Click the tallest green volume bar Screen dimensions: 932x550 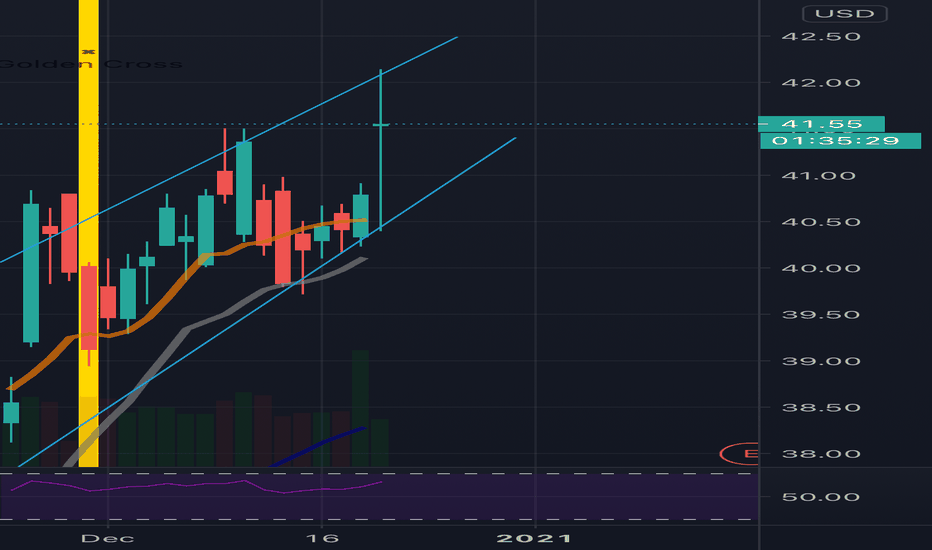click(360, 408)
